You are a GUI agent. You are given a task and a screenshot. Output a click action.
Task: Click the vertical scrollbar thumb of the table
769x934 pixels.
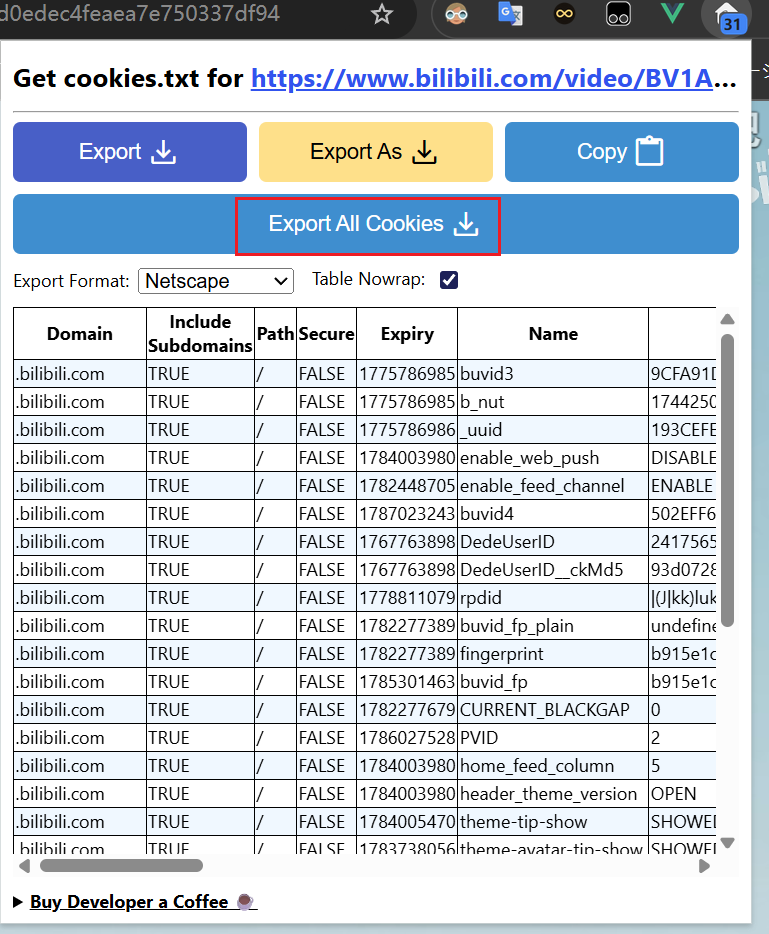click(727, 480)
